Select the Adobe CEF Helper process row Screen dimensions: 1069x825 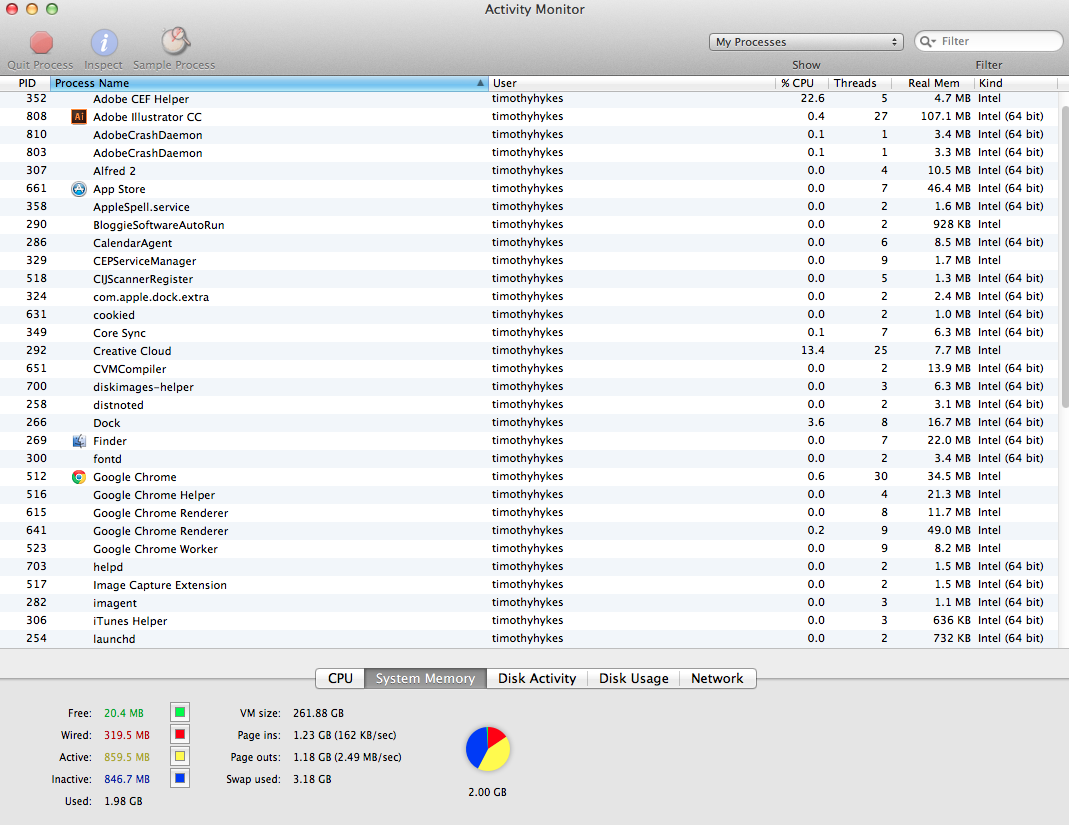(528, 99)
